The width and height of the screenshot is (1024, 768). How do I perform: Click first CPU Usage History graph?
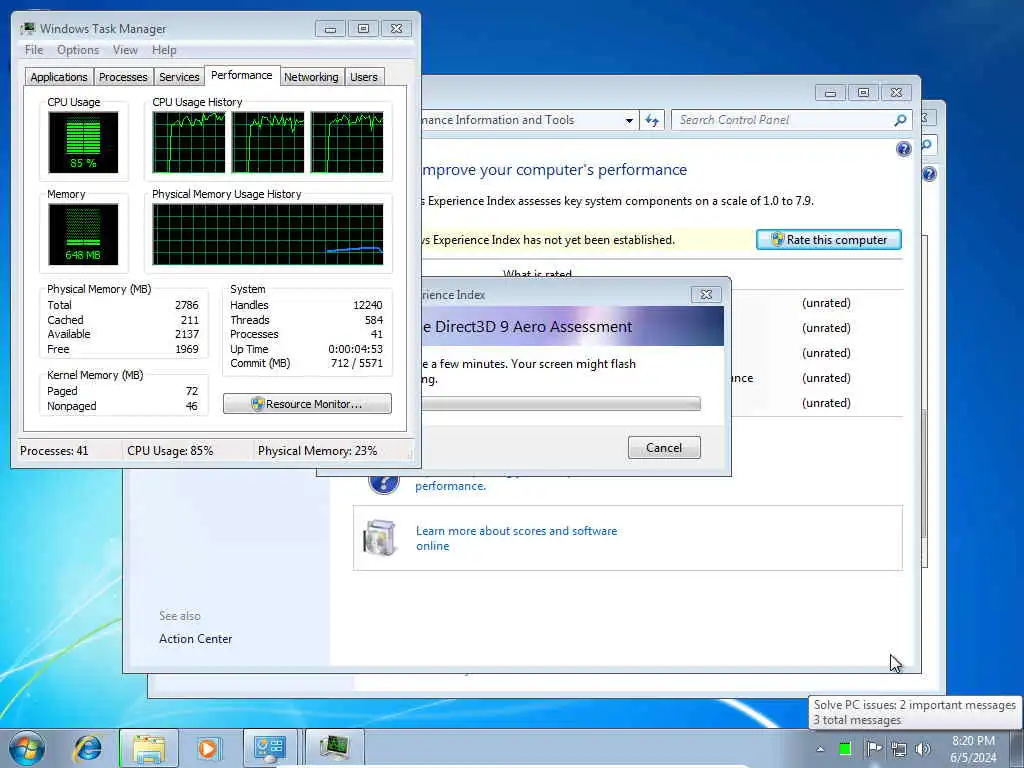coord(189,142)
